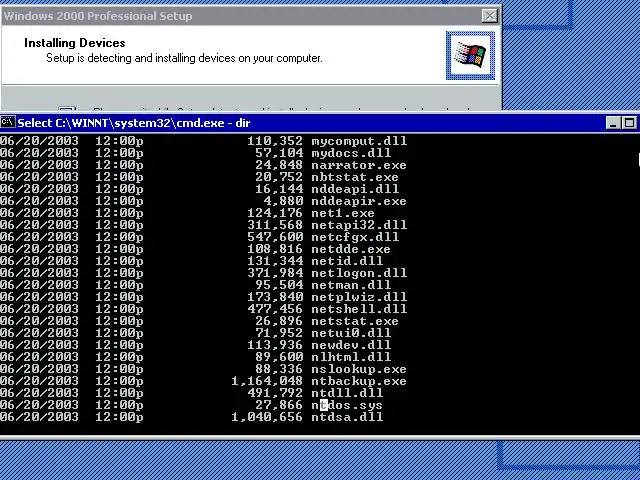The height and width of the screenshot is (480, 640).
Task: Minimize the cmd.exe console window
Action: pos(613,123)
